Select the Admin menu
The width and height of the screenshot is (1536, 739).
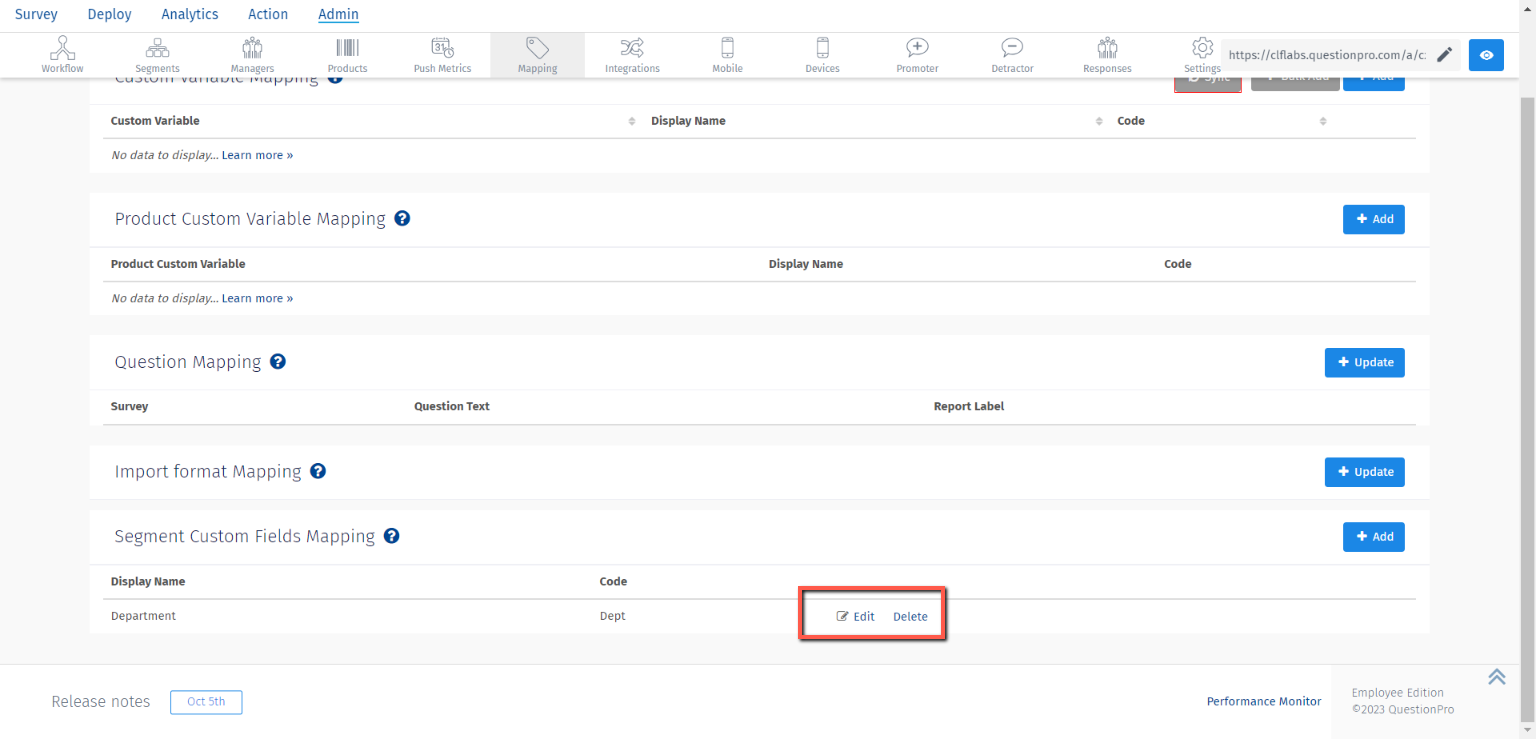point(338,14)
